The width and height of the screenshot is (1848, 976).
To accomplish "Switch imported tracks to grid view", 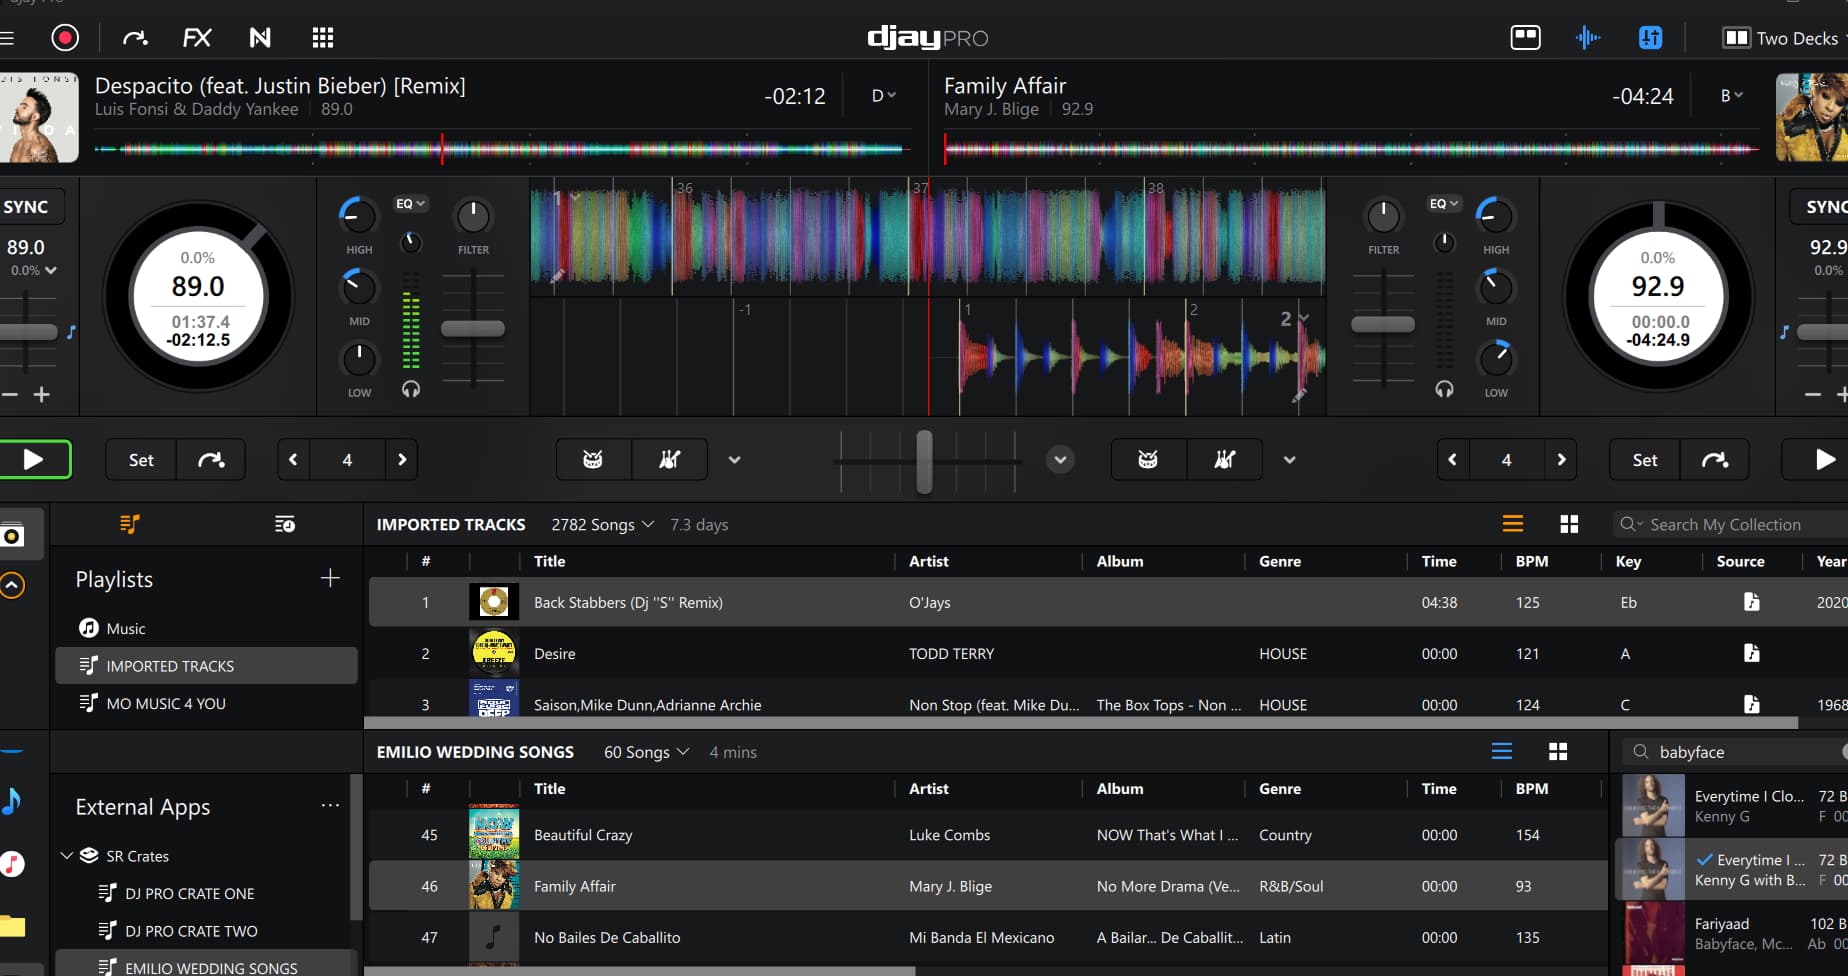I will coord(1569,524).
